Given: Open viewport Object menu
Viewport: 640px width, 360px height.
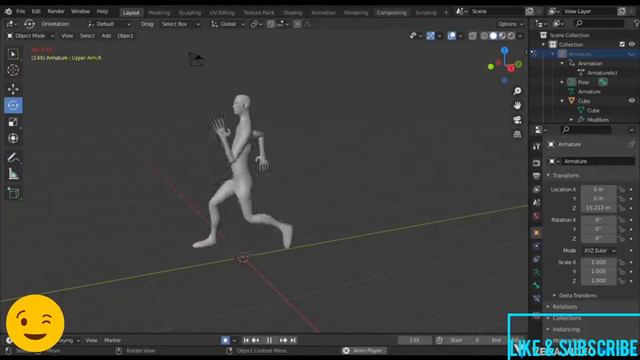Looking at the screenshot, I should point(125,36).
